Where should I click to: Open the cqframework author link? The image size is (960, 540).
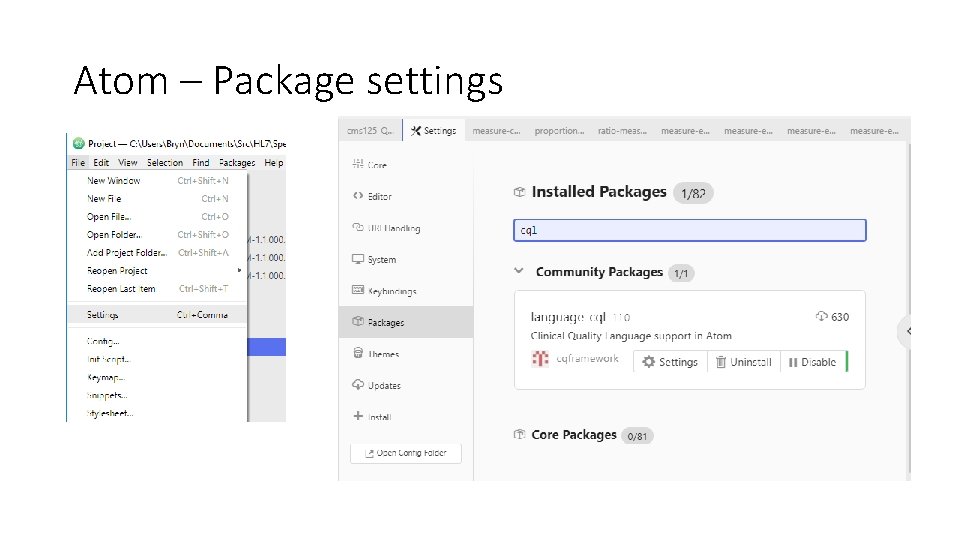(x=587, y=359)
